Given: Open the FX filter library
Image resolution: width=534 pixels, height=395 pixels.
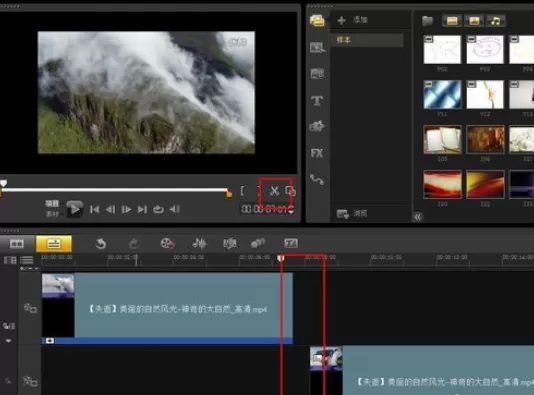Looking at the screenshot, I should [317, 153].
